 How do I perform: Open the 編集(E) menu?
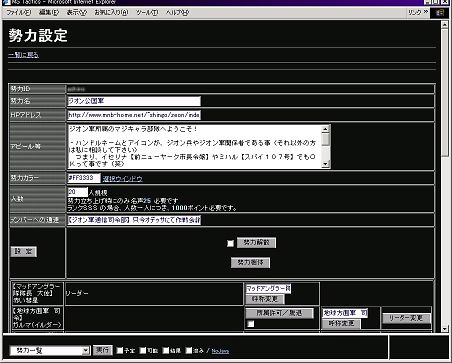[49, 13]
